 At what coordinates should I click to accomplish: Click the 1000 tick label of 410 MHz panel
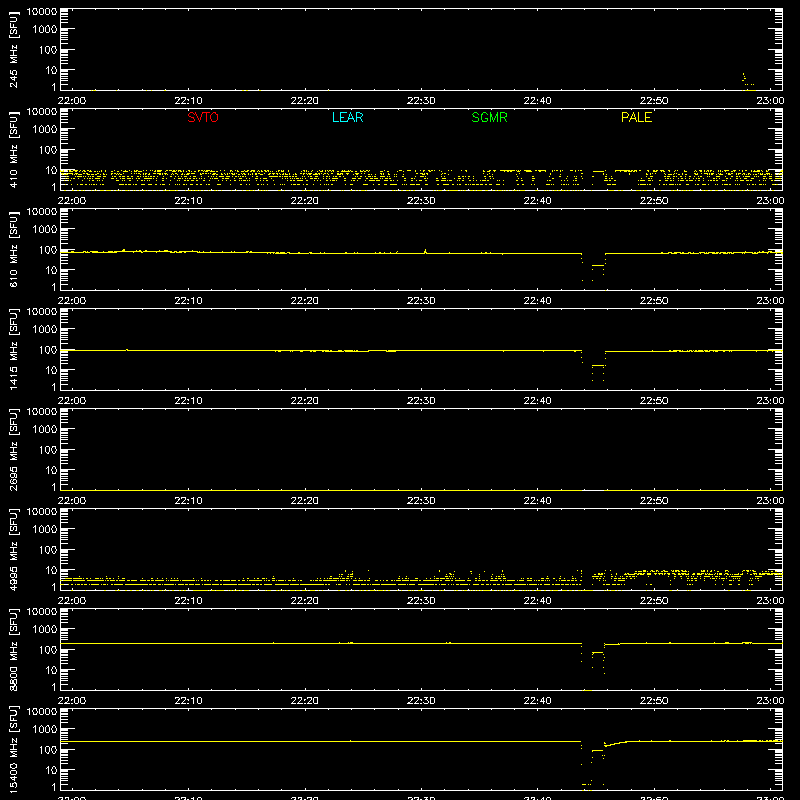(45, 130)
